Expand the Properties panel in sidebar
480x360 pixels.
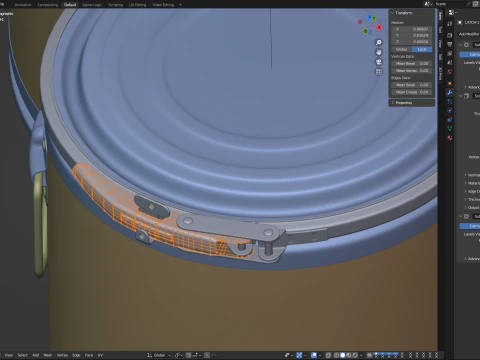click(x=403, y=103)
